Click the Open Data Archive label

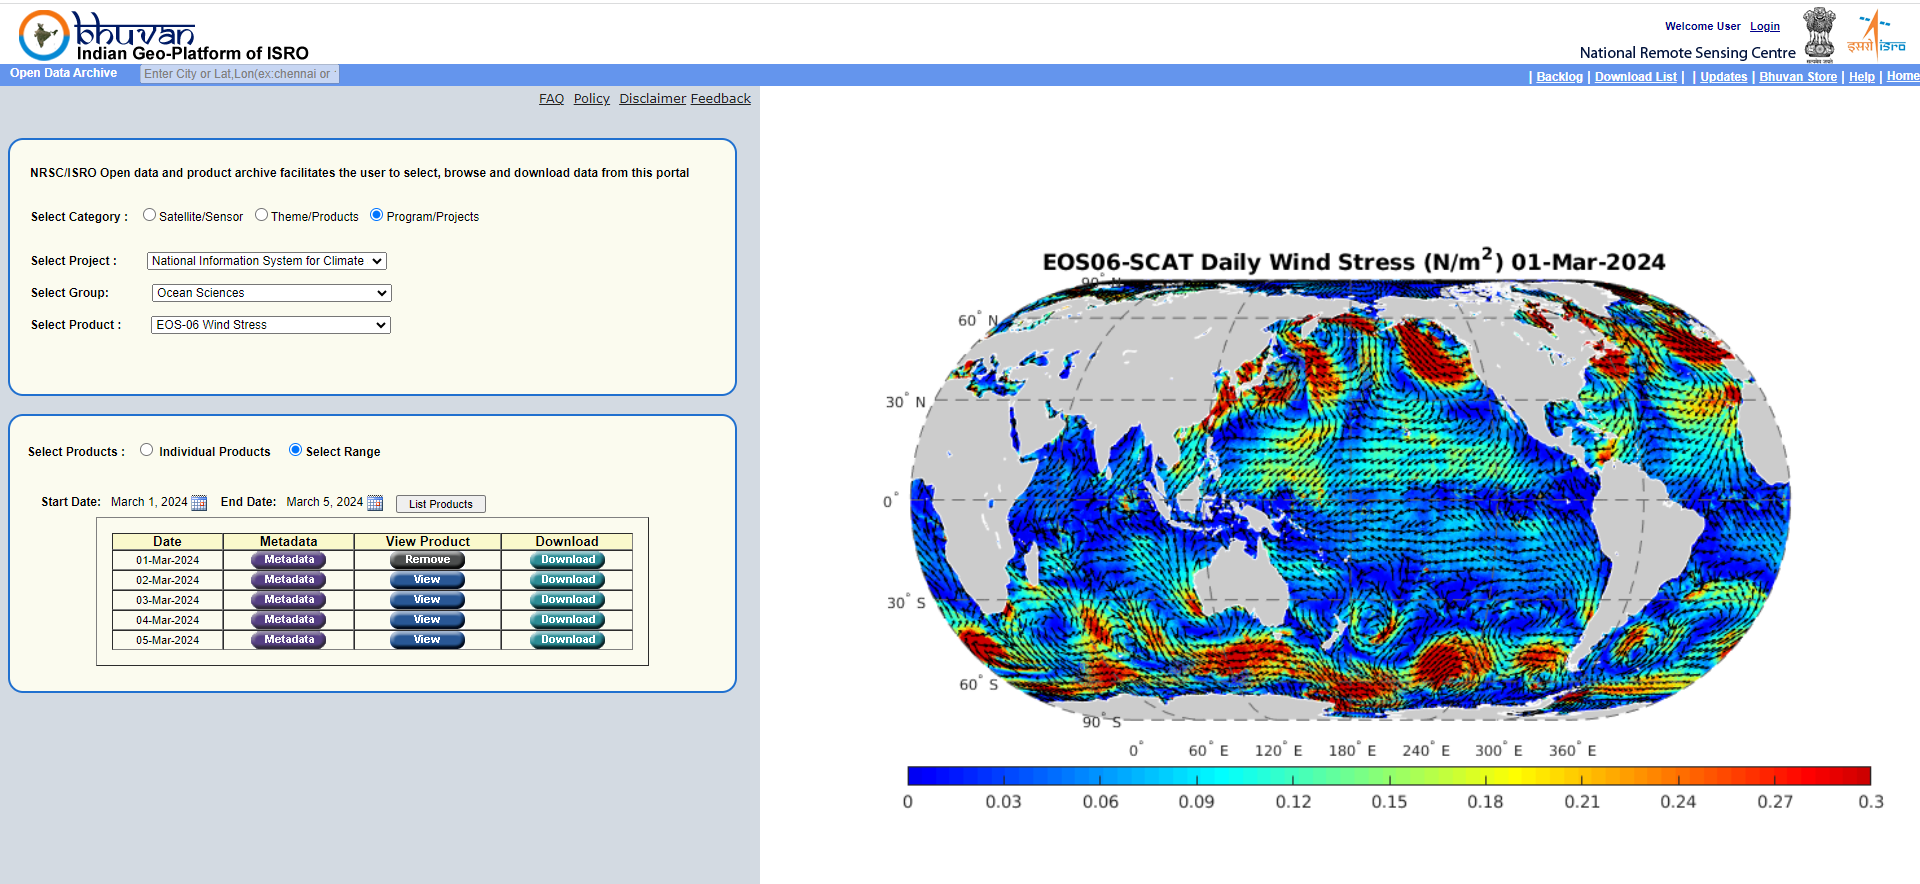point(63,73)
